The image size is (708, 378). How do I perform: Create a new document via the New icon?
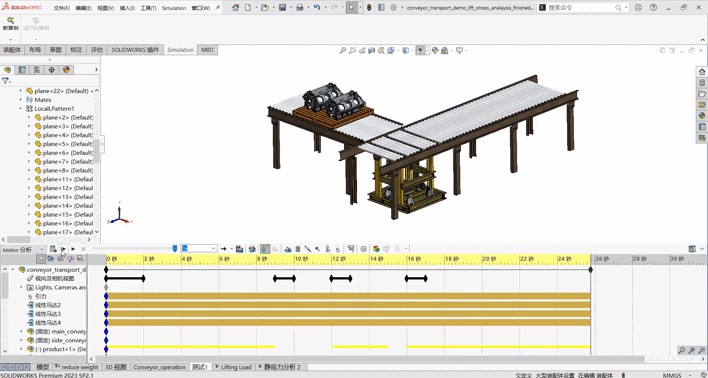248,8
